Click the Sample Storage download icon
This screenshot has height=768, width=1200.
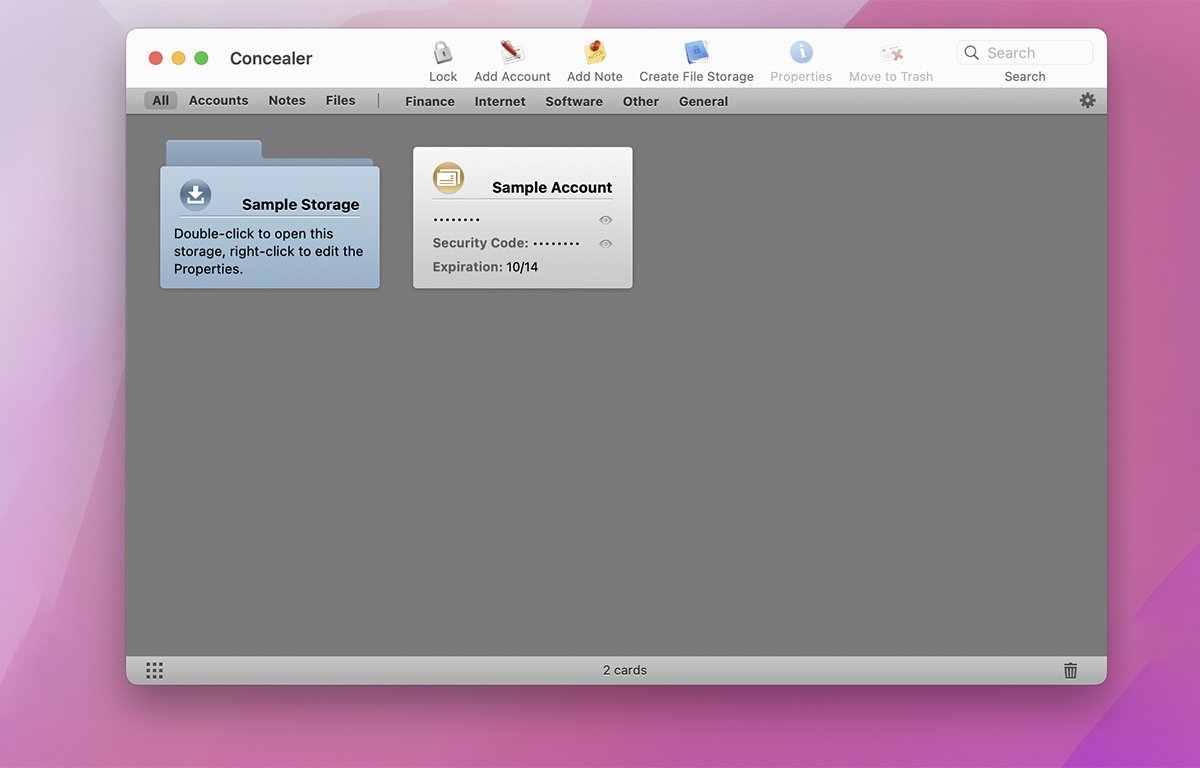click(196, 195)
